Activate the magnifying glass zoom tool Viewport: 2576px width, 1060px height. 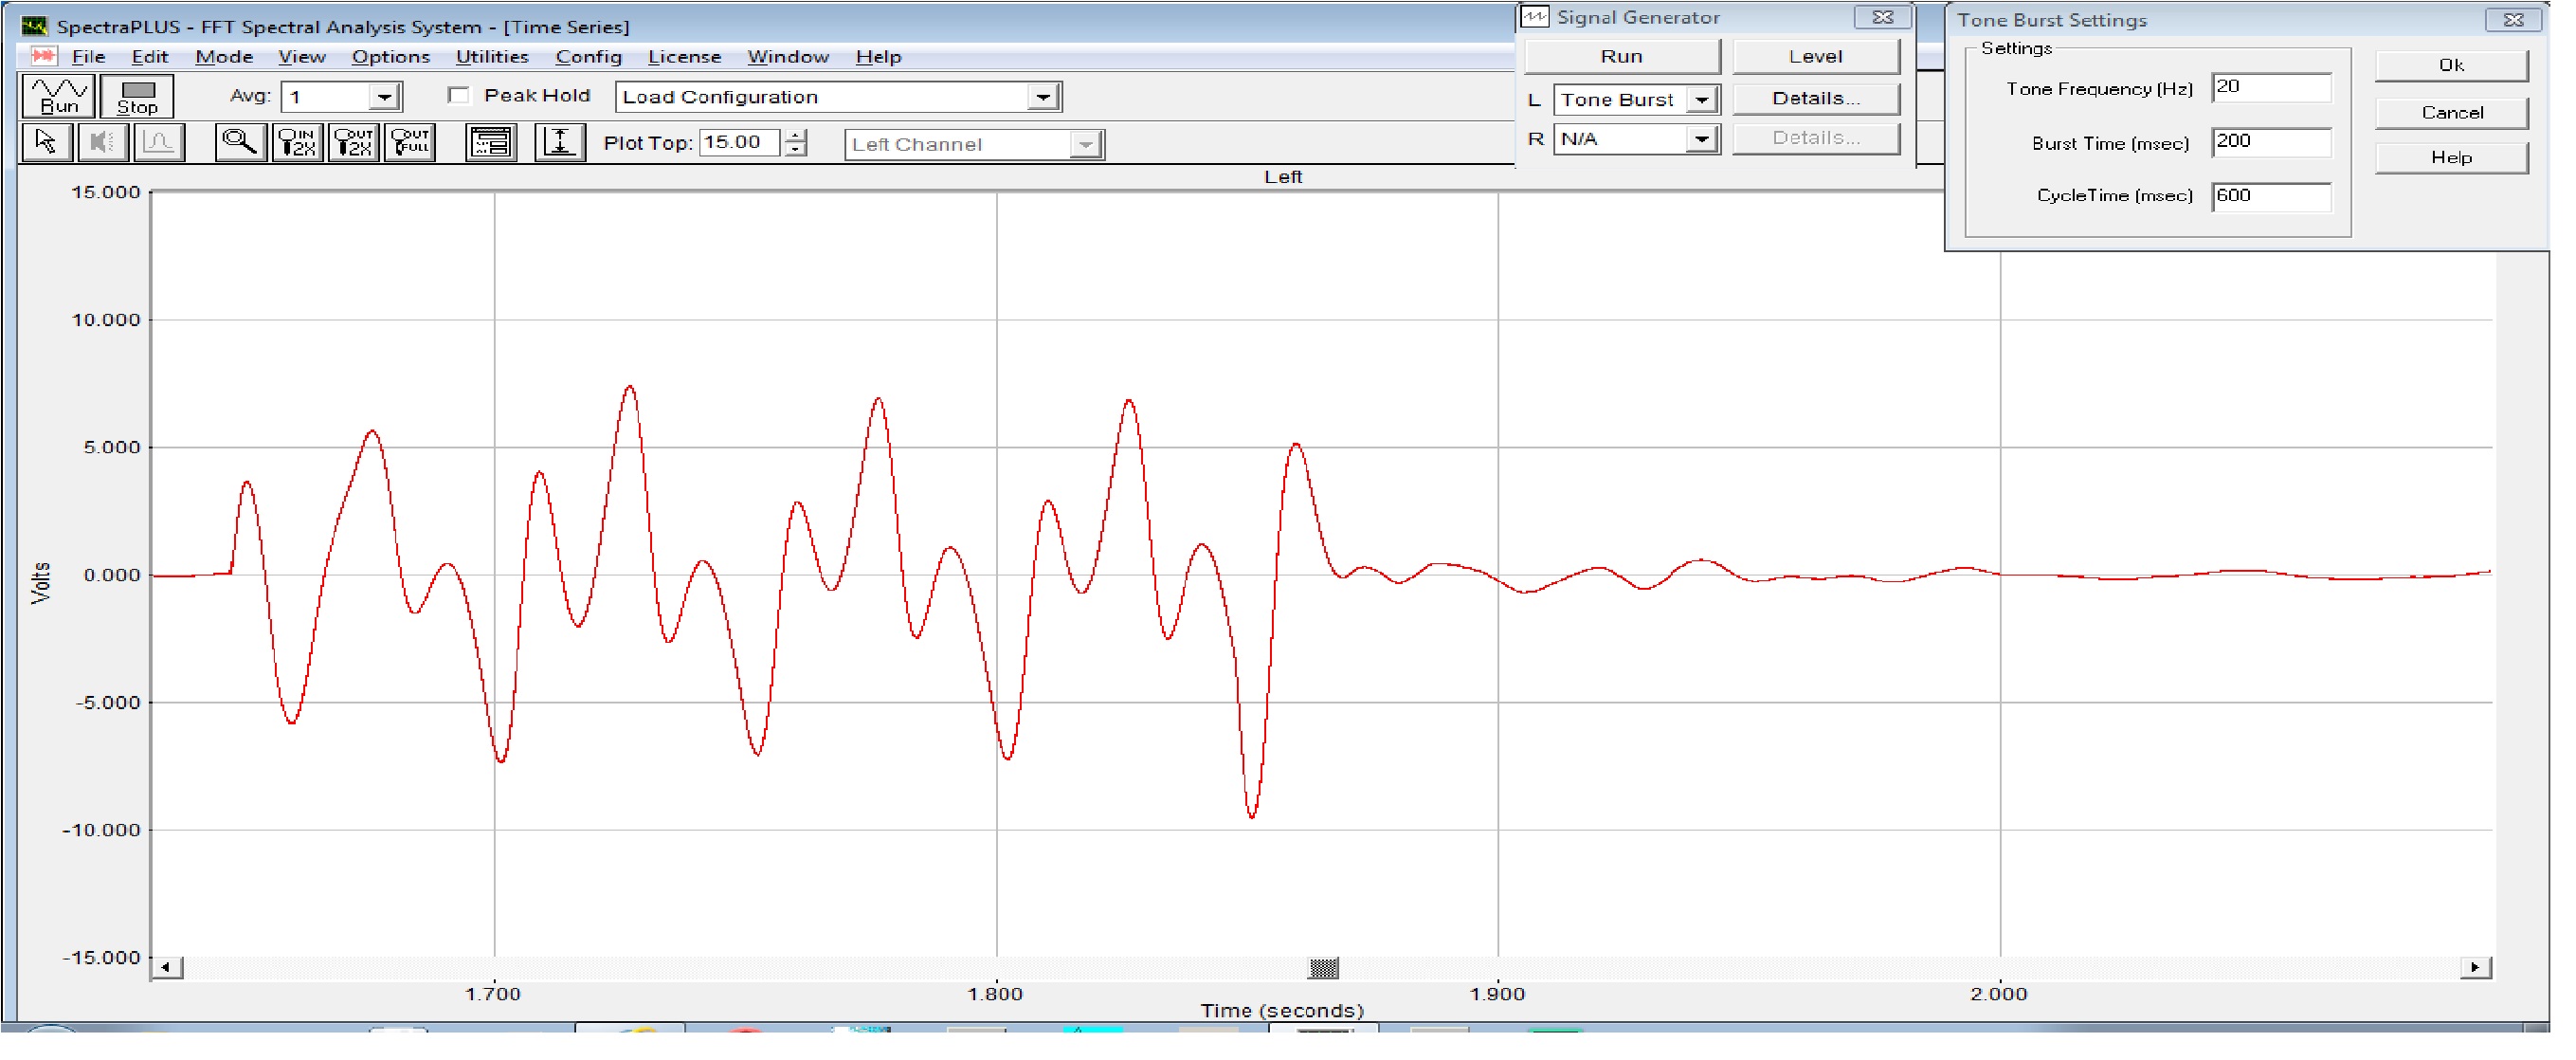(x=240, y=143)
